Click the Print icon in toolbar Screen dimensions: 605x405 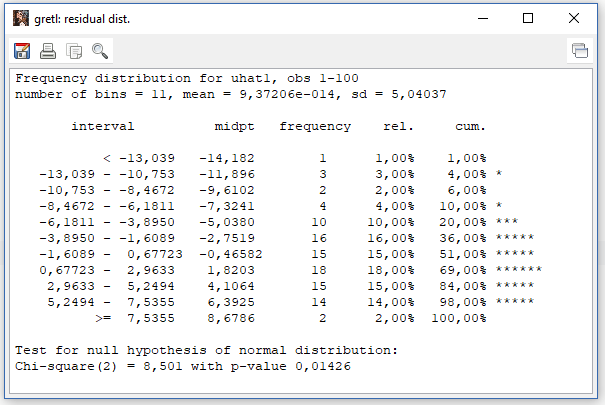click(x=48, y=50)
